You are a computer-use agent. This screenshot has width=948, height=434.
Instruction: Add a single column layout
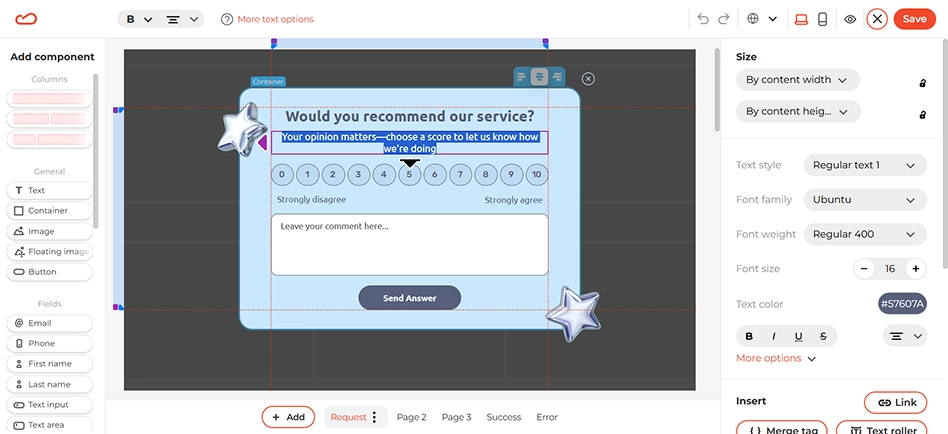[x=50, y=99]
